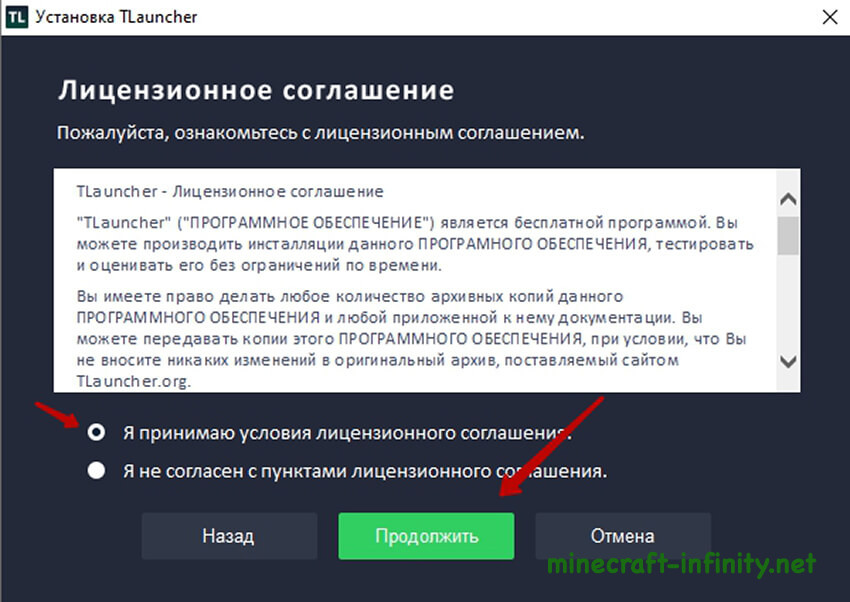Continue installation with the Продолжить button

coord(426,536)
